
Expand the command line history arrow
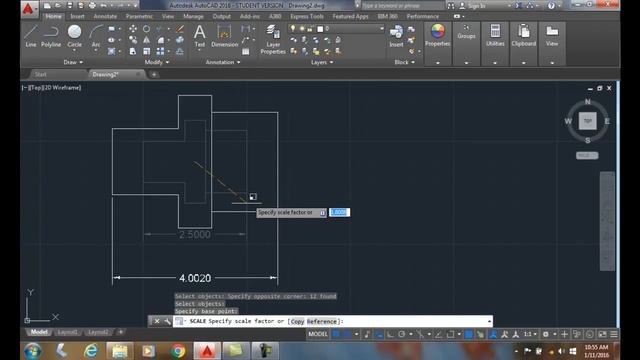point(489,321)
